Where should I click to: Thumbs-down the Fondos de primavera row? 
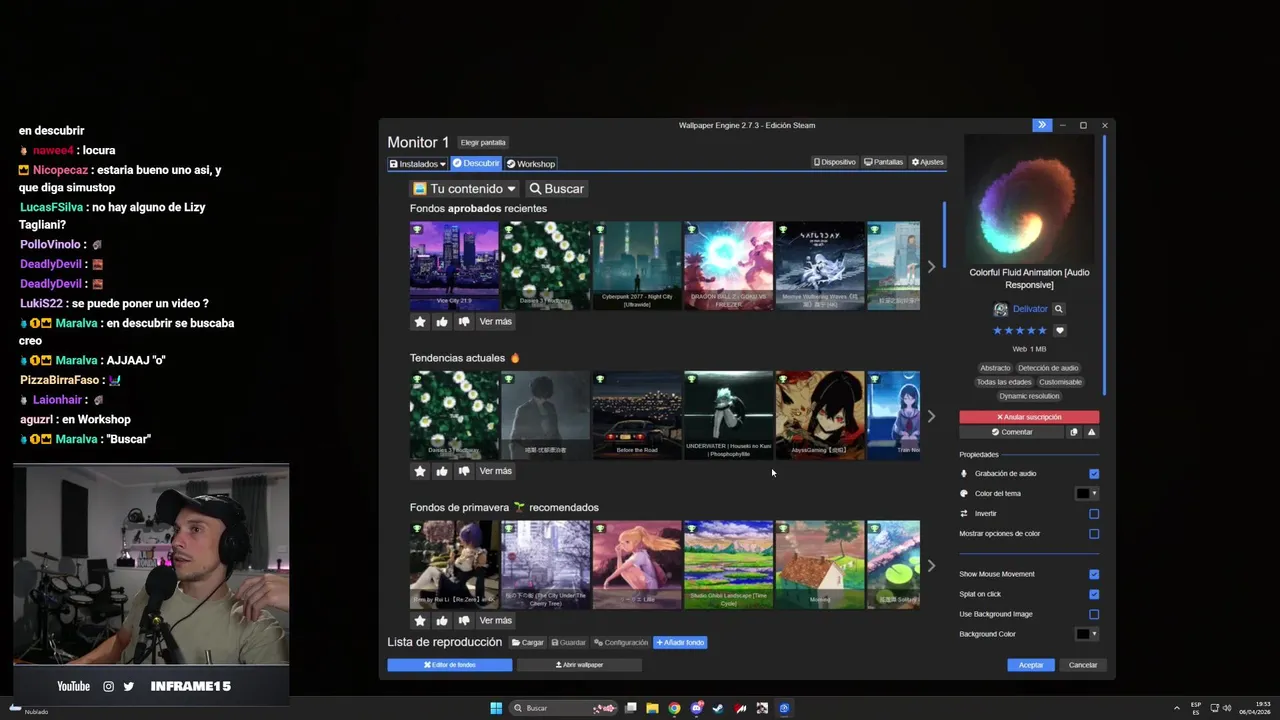[464, 620]
